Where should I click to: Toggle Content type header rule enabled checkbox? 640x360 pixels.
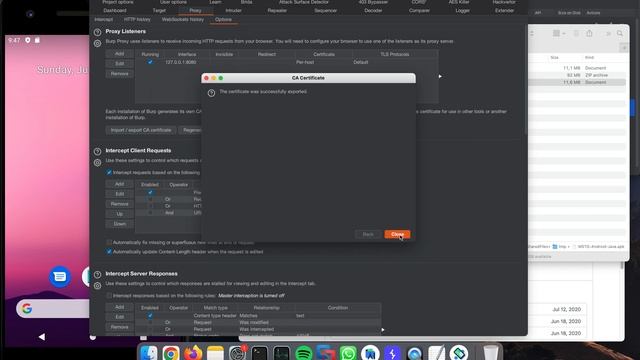coord(150,316)
